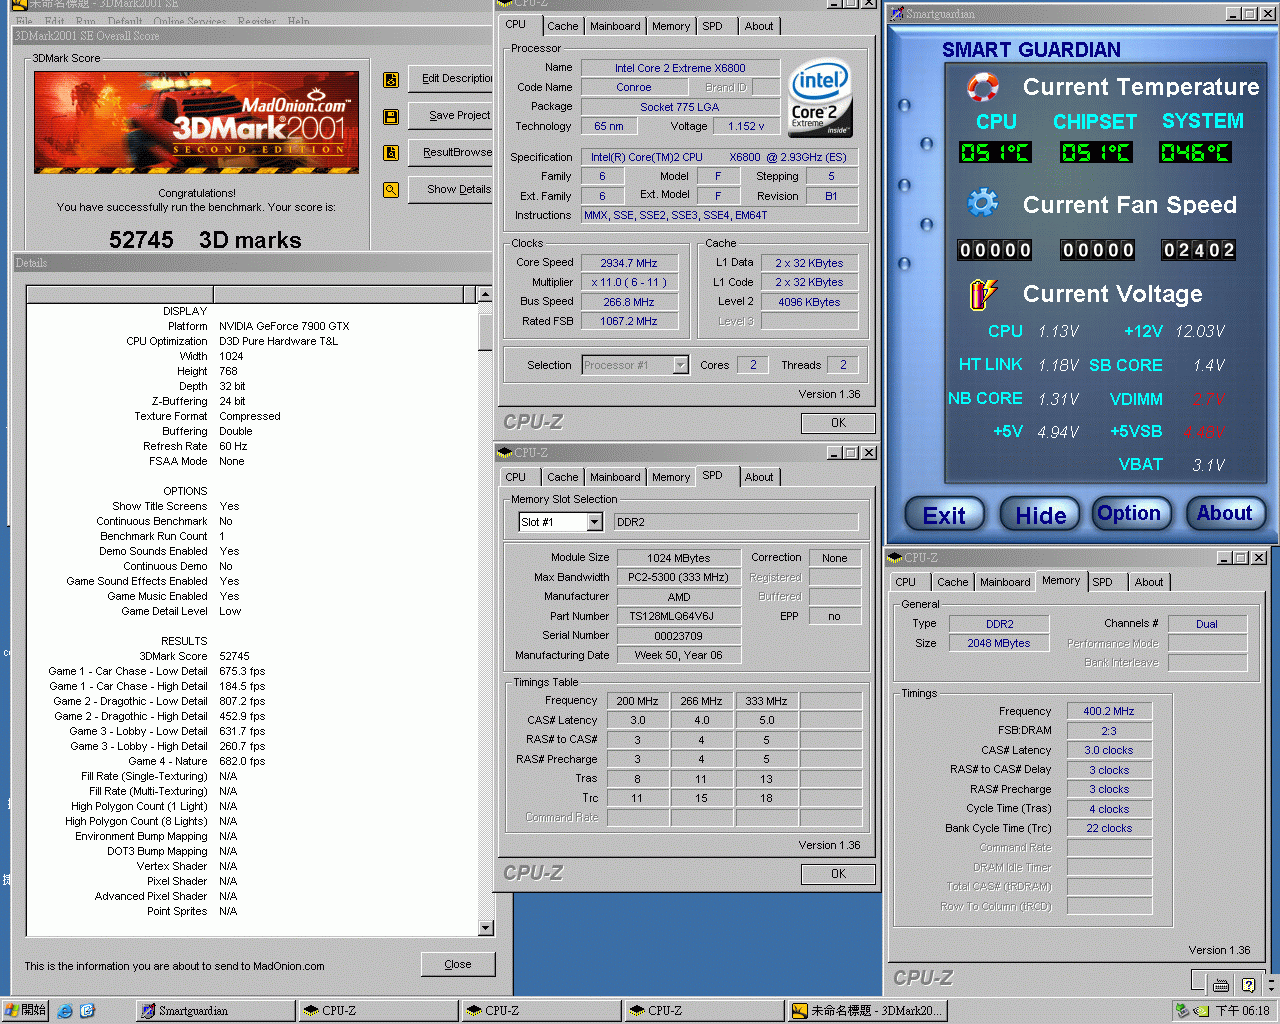
Task: Hide the Smart Guardian window
Action: tap(1040, 515)
